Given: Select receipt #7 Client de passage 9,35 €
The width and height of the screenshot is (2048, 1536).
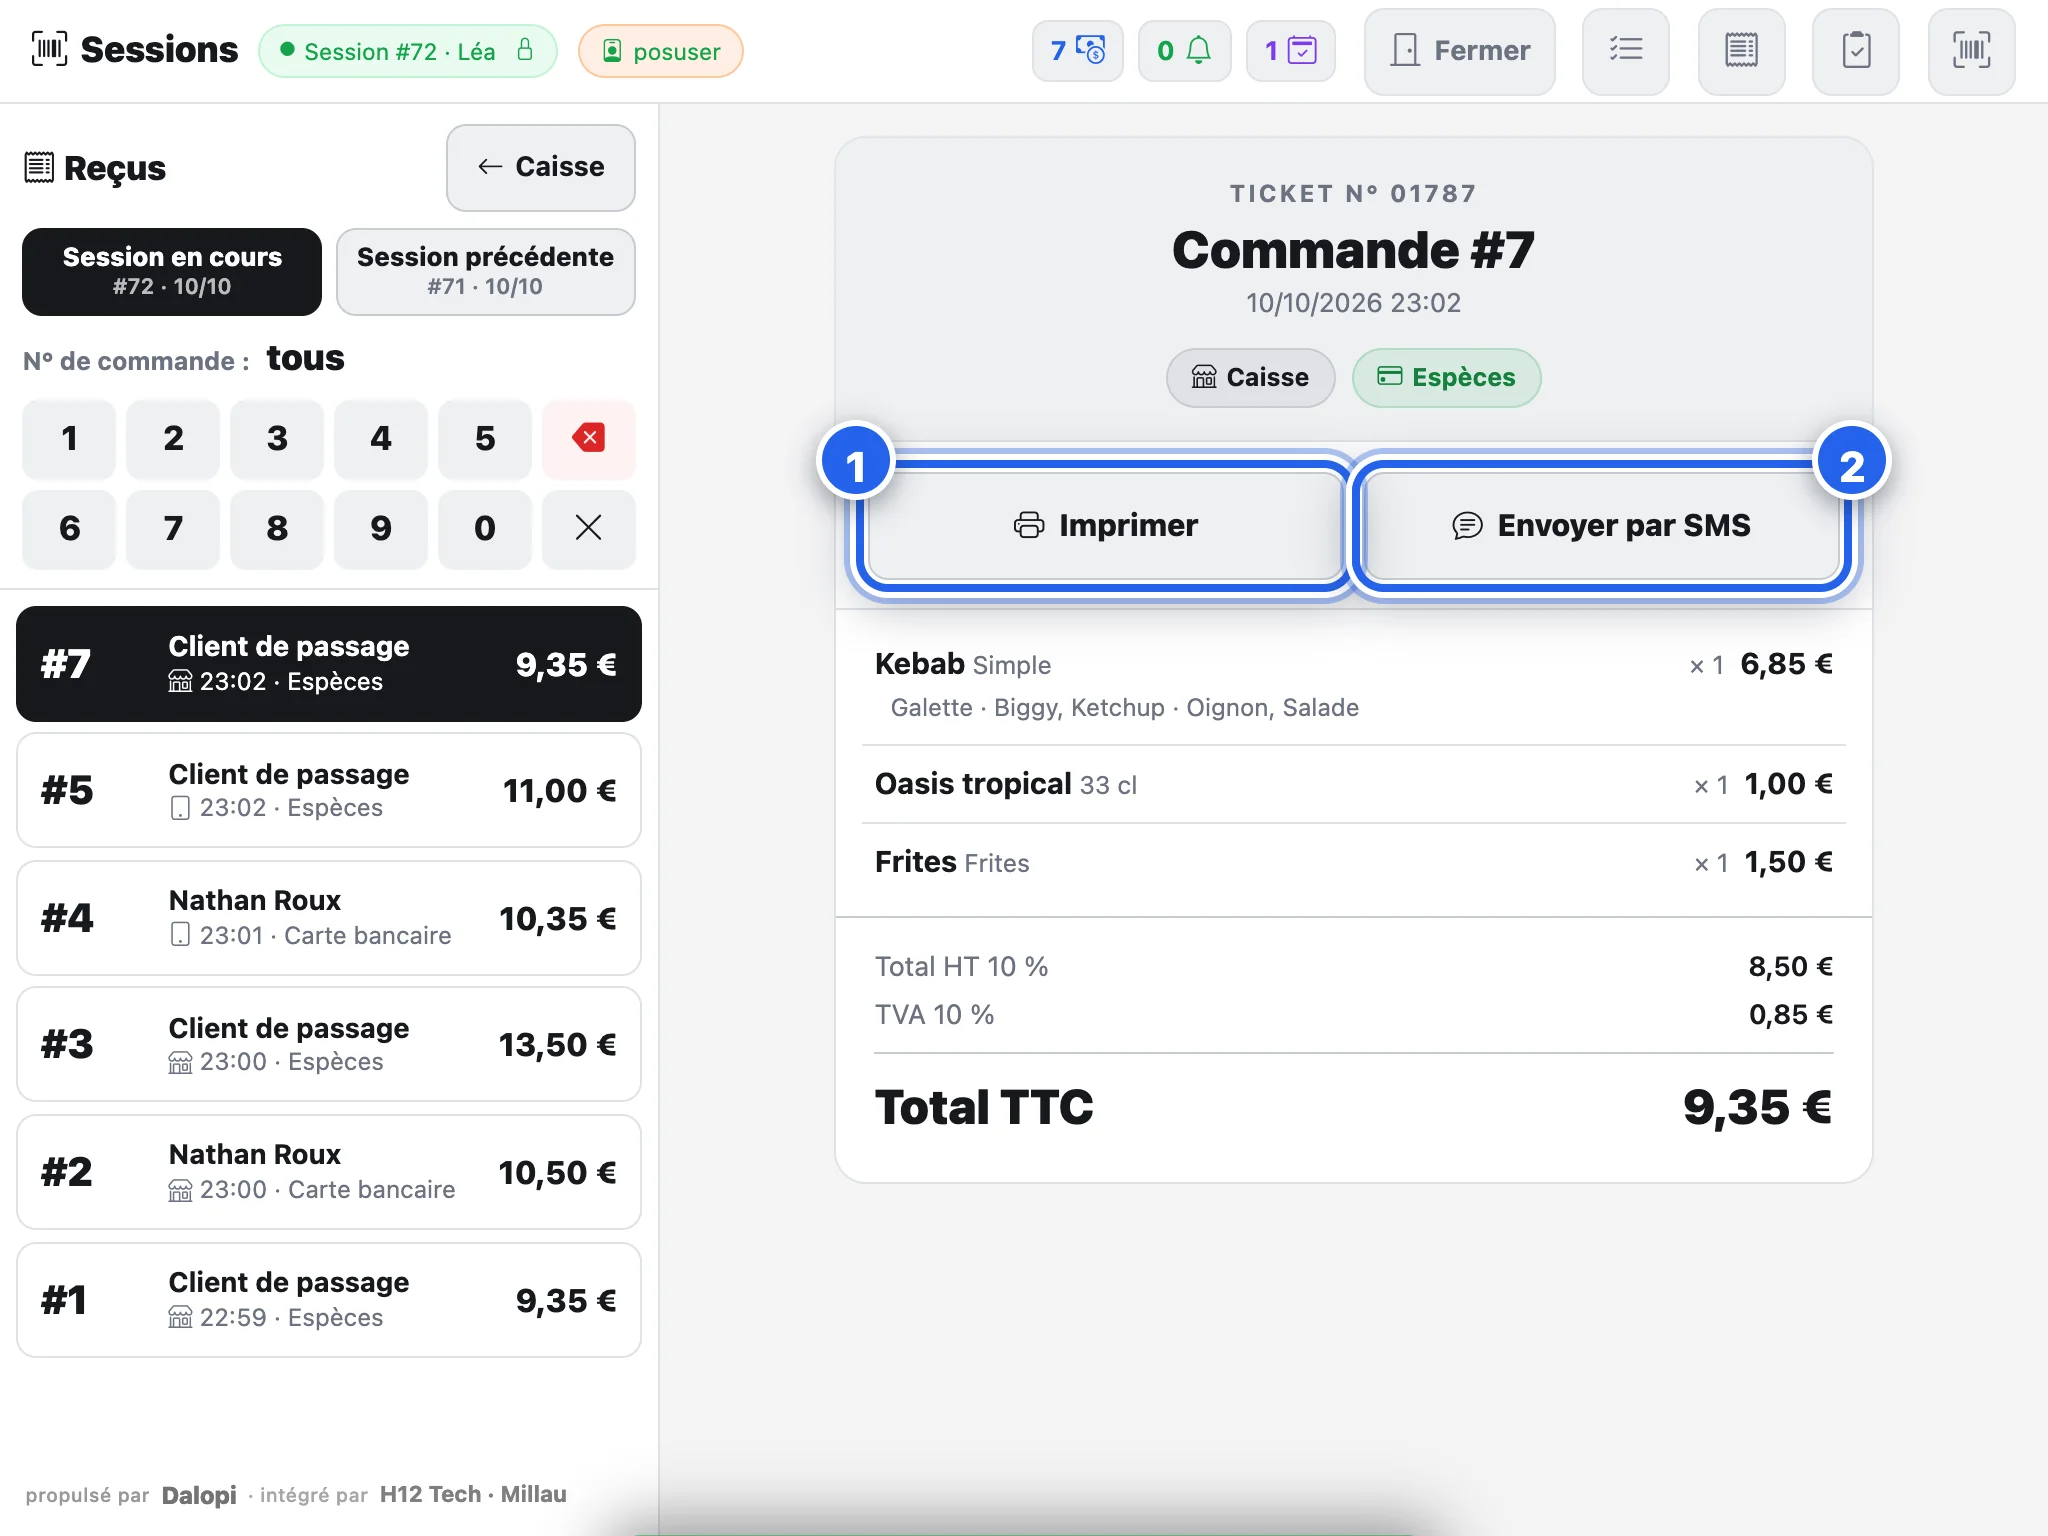Looking at the screenshot, I should coord(329,664).
